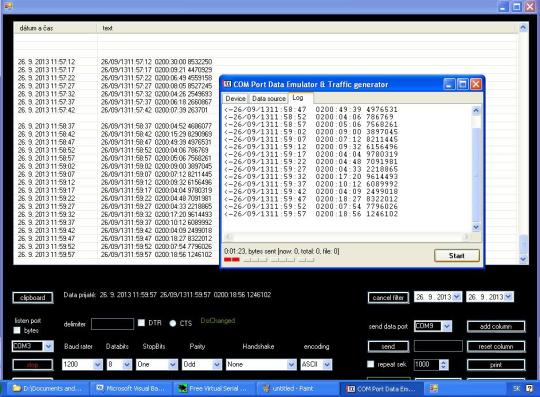Click the DsrChanged label
Image resolution: width=540 pixels, height=397 pixels.
click(218, 321)
